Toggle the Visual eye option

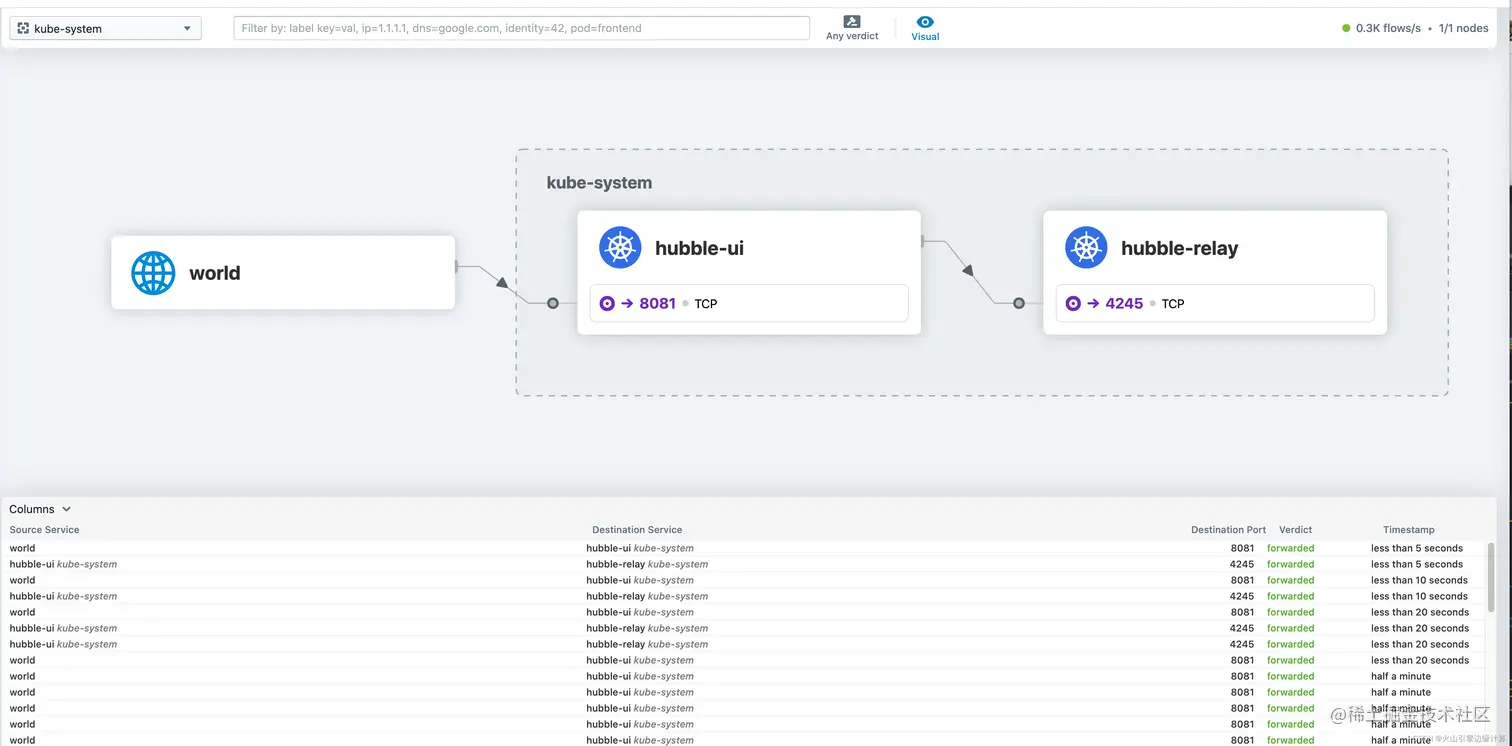pyautogui.click(x=925, y=28)
